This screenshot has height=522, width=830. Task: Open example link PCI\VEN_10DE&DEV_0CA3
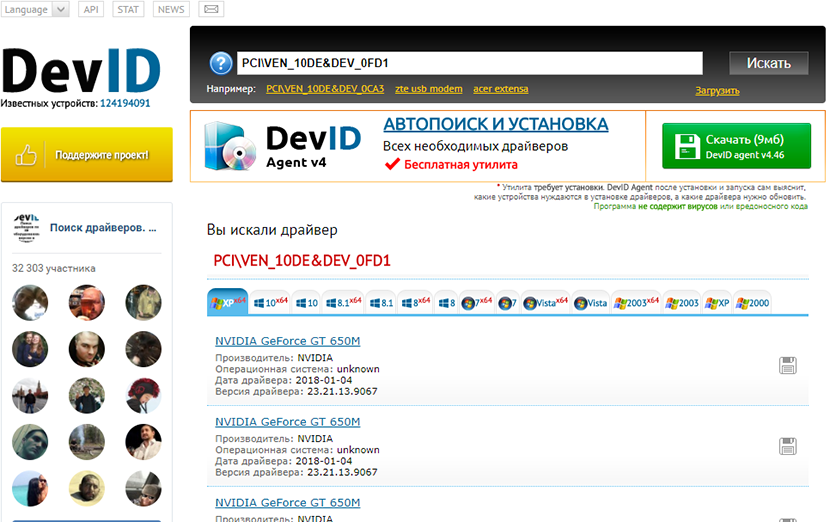325,89
